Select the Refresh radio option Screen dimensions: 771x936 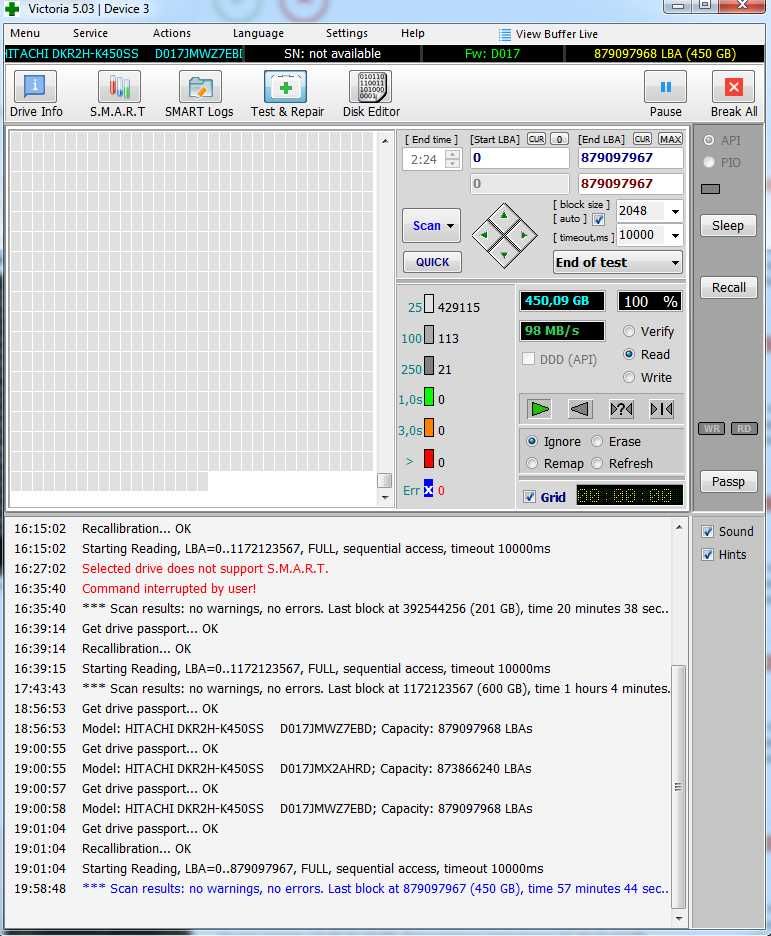(597, 463)
